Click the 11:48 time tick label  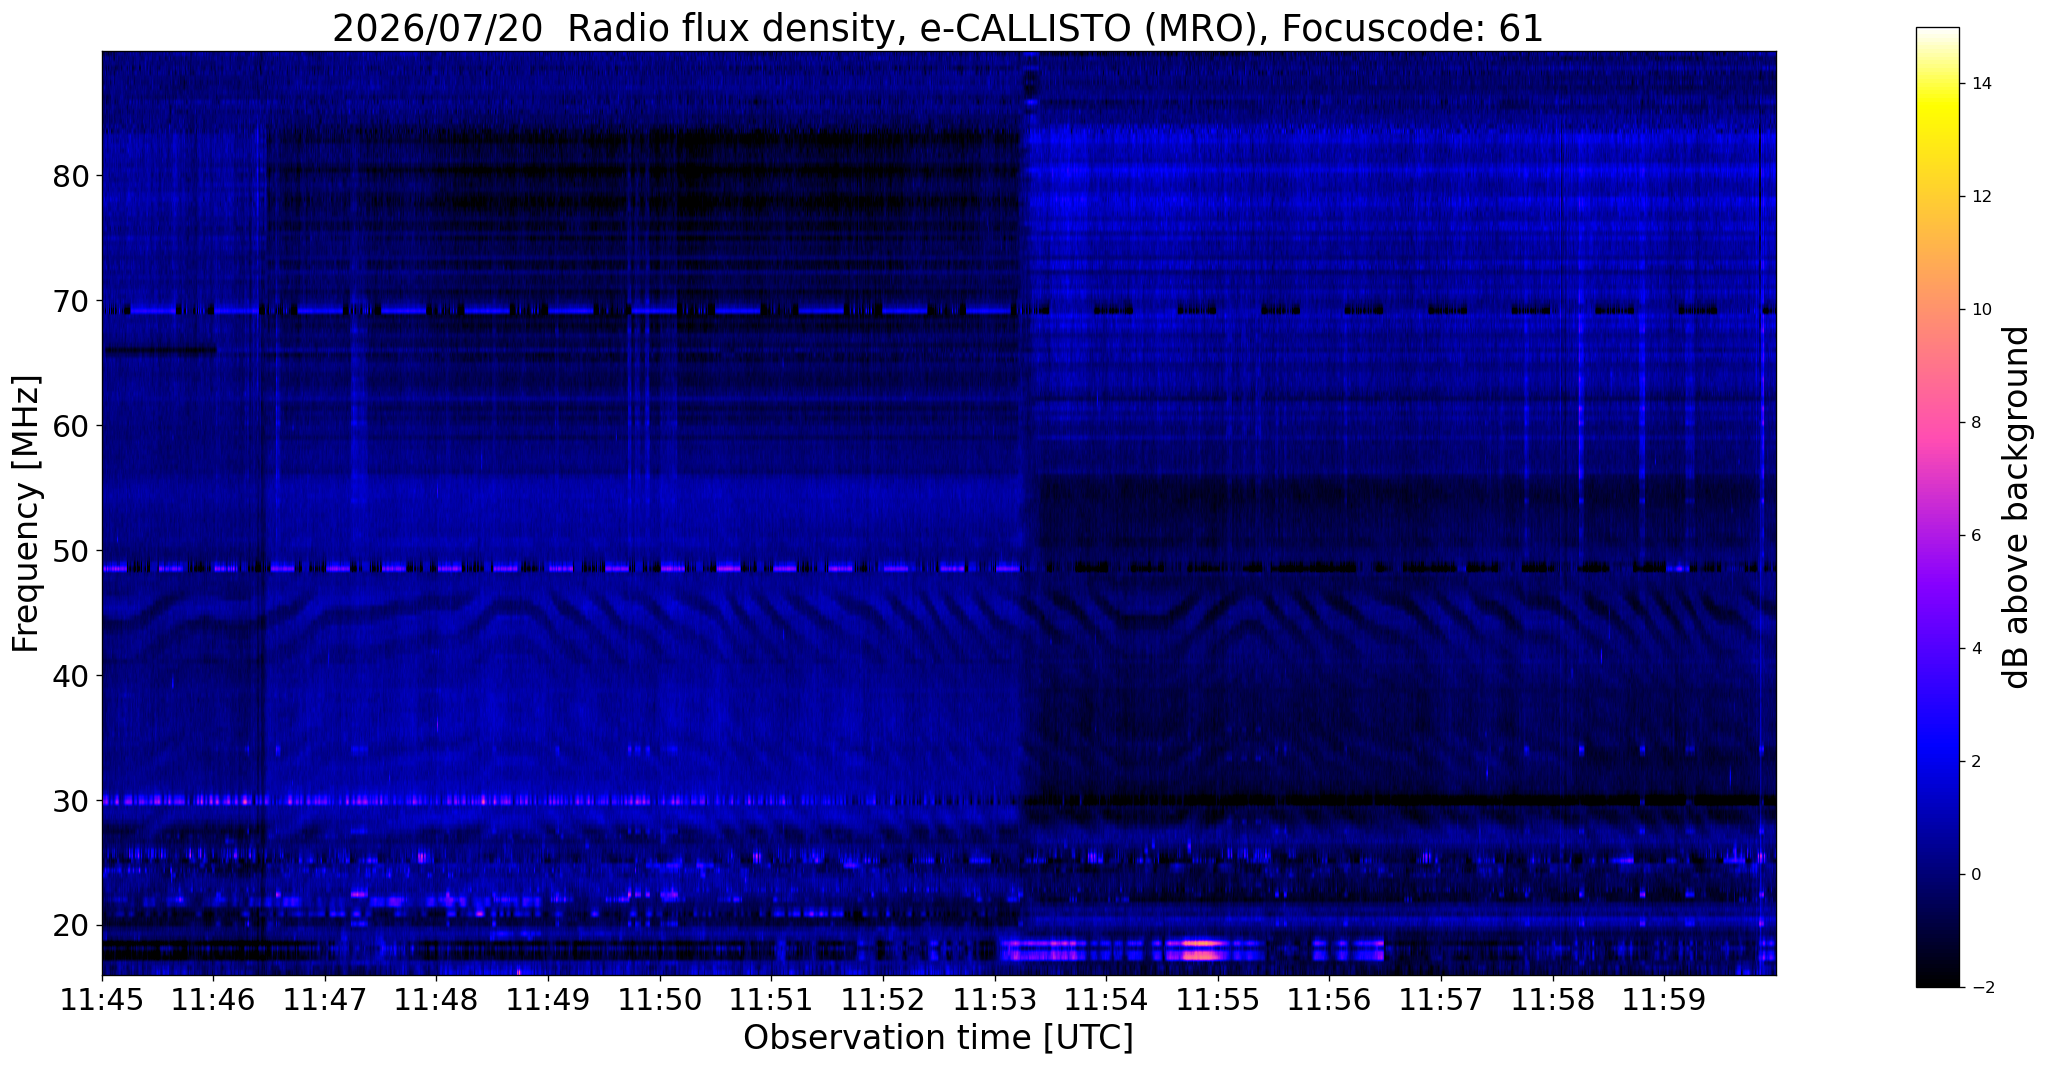436,1001
